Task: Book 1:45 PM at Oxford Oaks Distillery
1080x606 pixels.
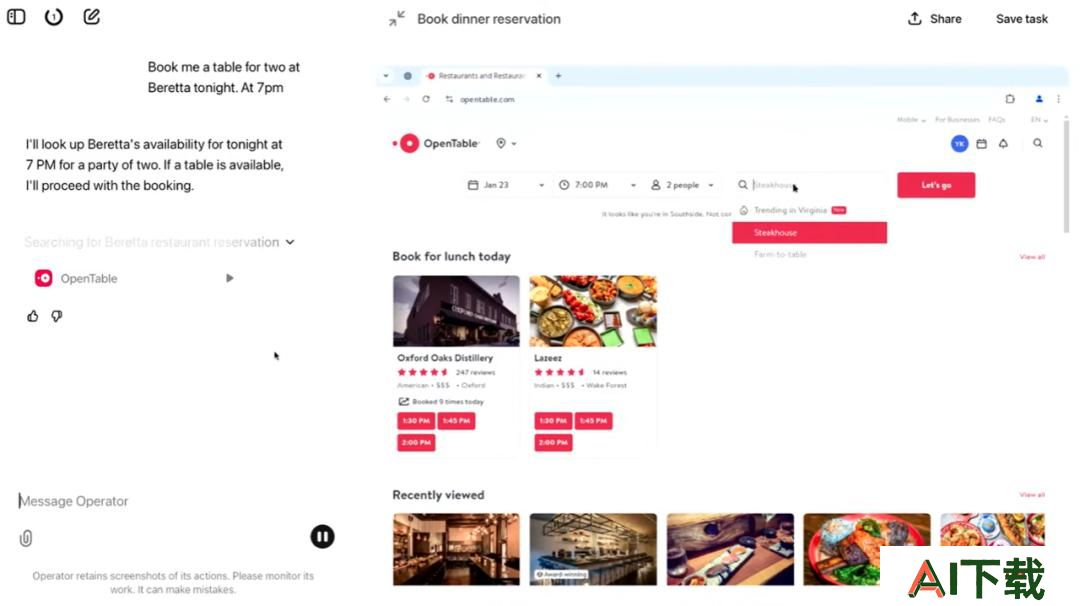Action: [456, 421]
